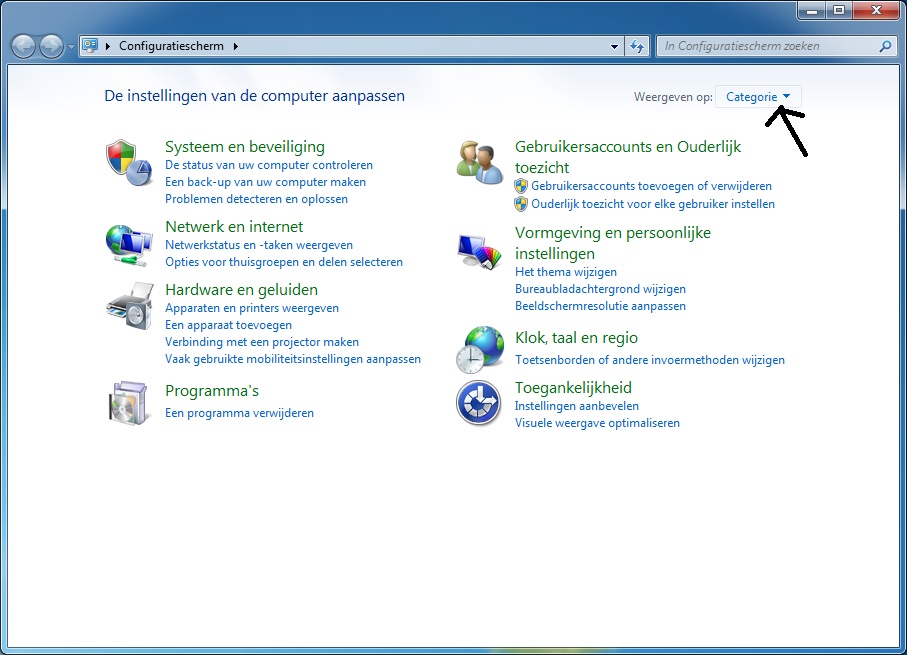Viewport: 907px width, 655px height.
Task: Click Netwerkstatus en -taken weergeven
Action: click(259, 245)
